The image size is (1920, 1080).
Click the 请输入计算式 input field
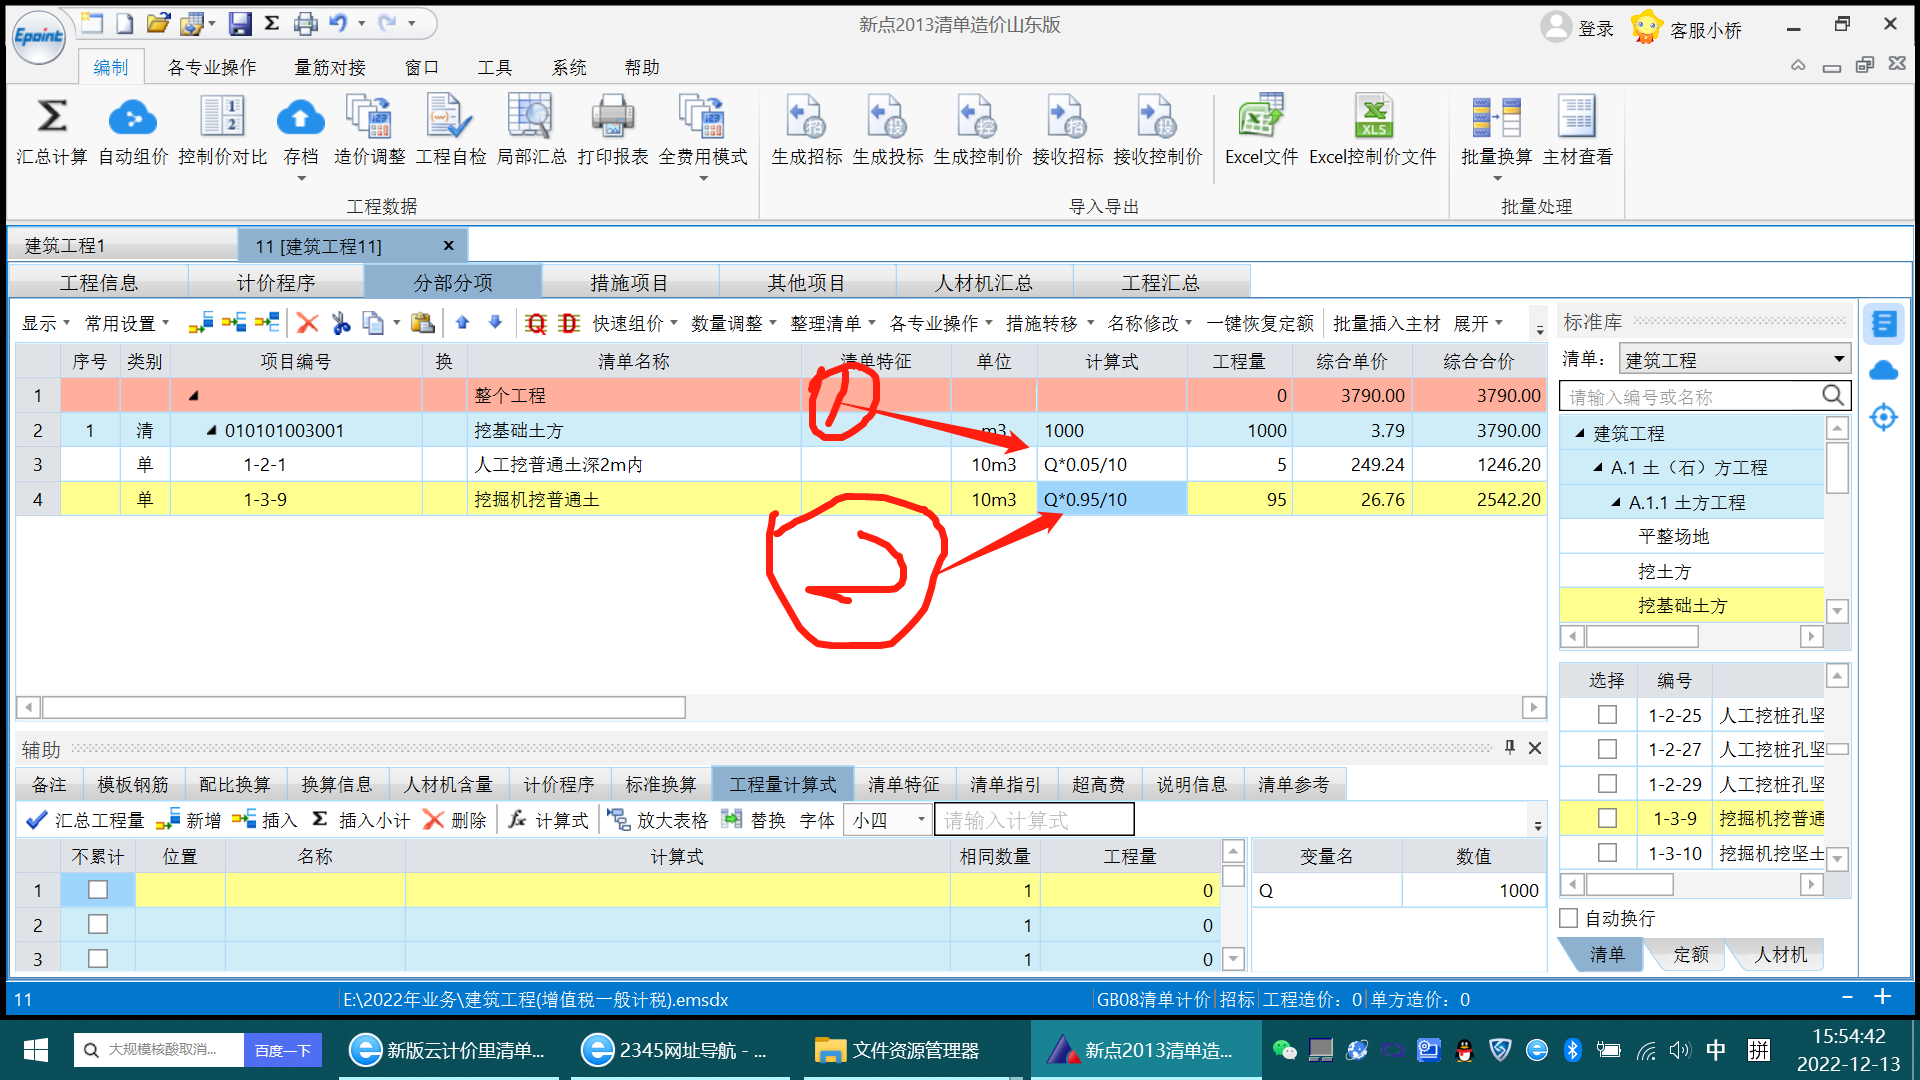coord(1034,820)
